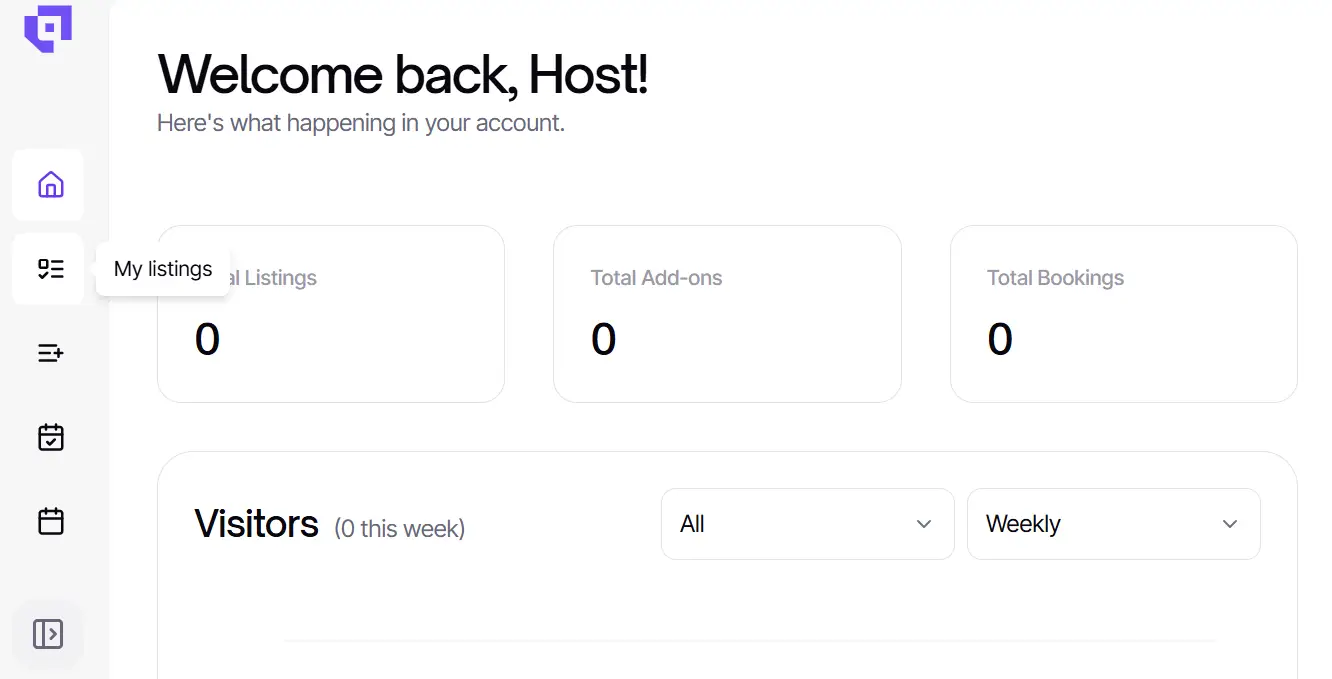Image resolution: width=1332 pixels, height=679 pixels.
Task: Click the "Here's what happening" subtitle text
Action: (x=361, y=124)
